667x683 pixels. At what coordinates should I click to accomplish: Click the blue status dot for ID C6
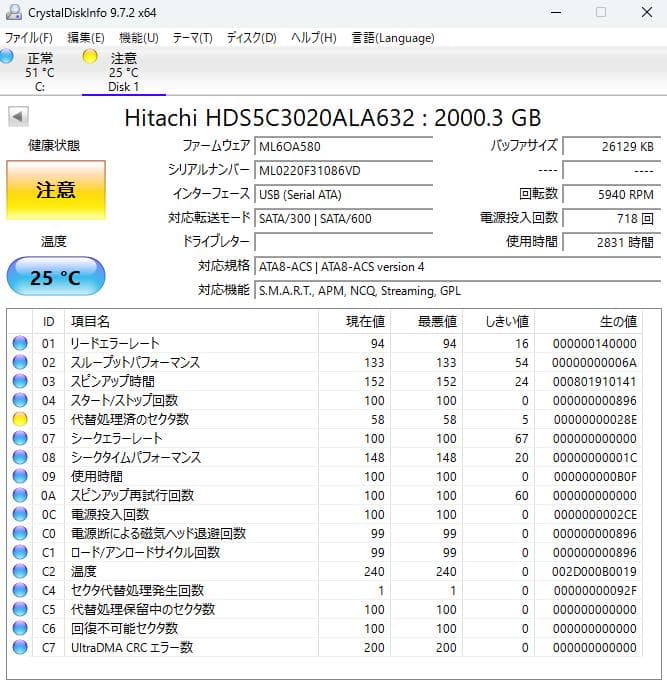click(x=20, y=629)
